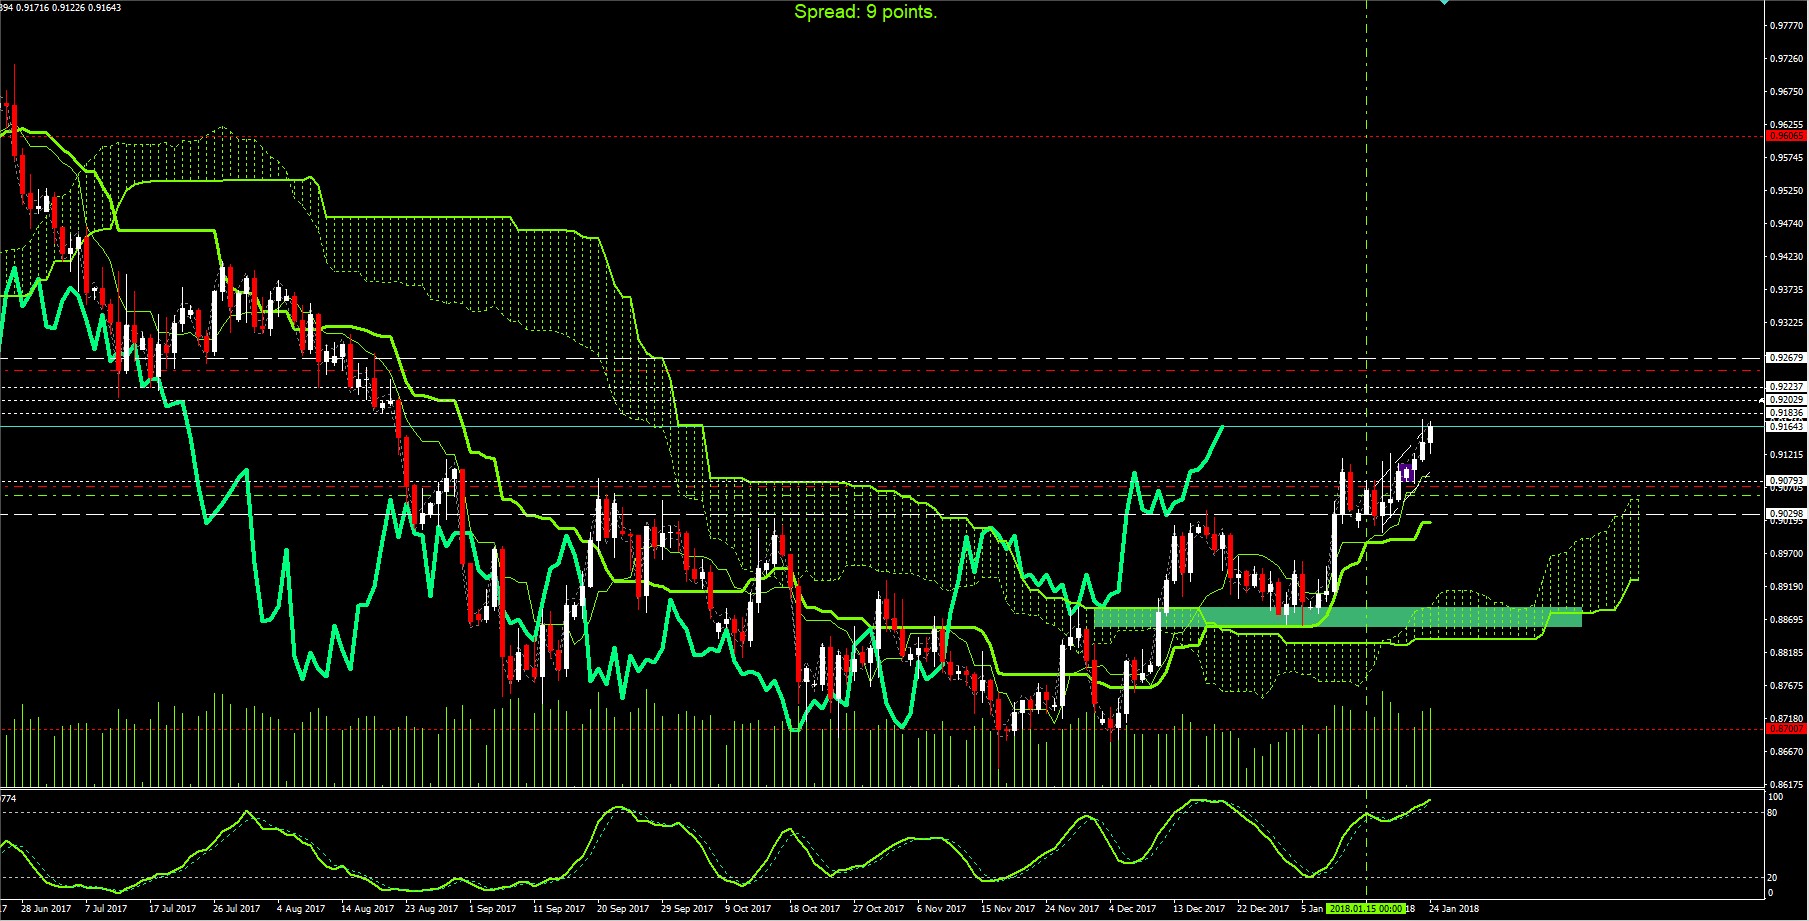Click the 0.86670 price scale value
The height and width of the screenshot is (921, 1809).
pos(1786,752)
